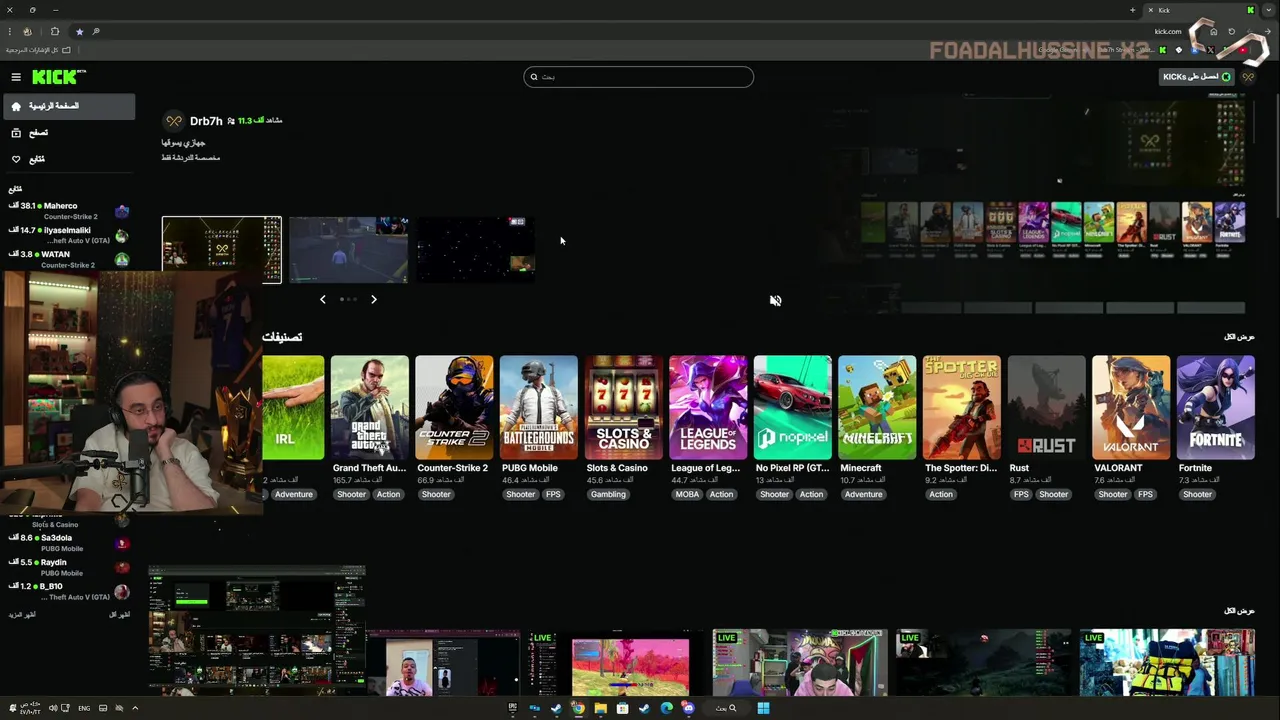Go to previous featured carousel slide
This screenshot has height=720, width=1280.
coord(322,299)
